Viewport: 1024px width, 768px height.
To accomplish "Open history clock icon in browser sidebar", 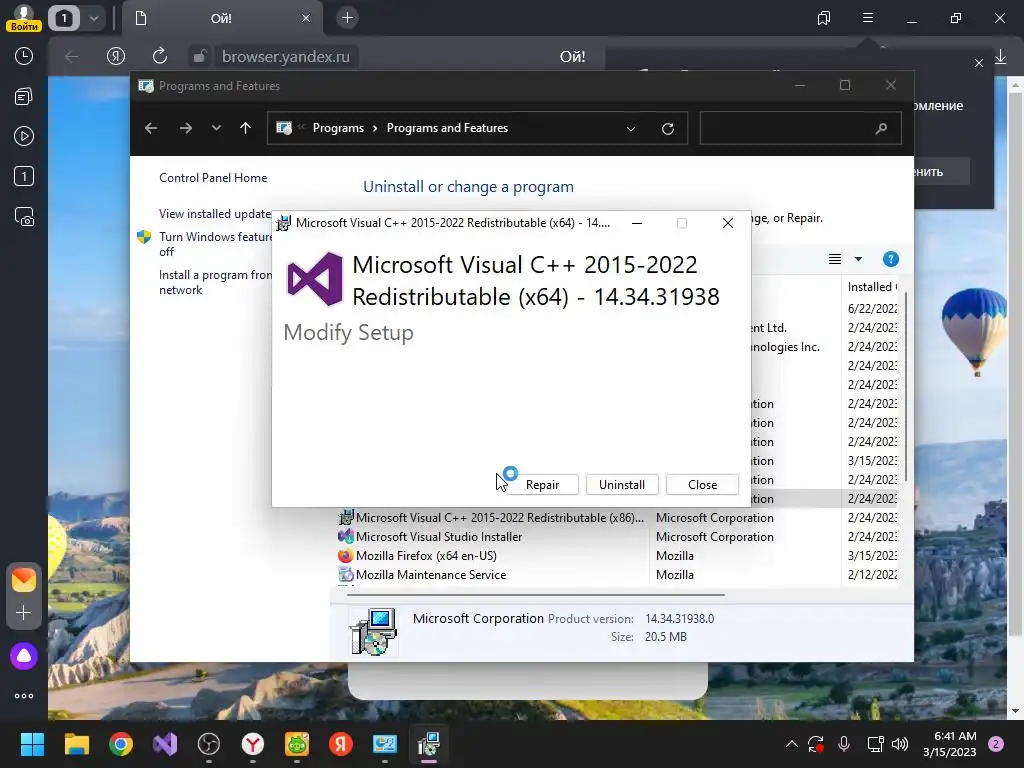I will click(x=24, y=56).
